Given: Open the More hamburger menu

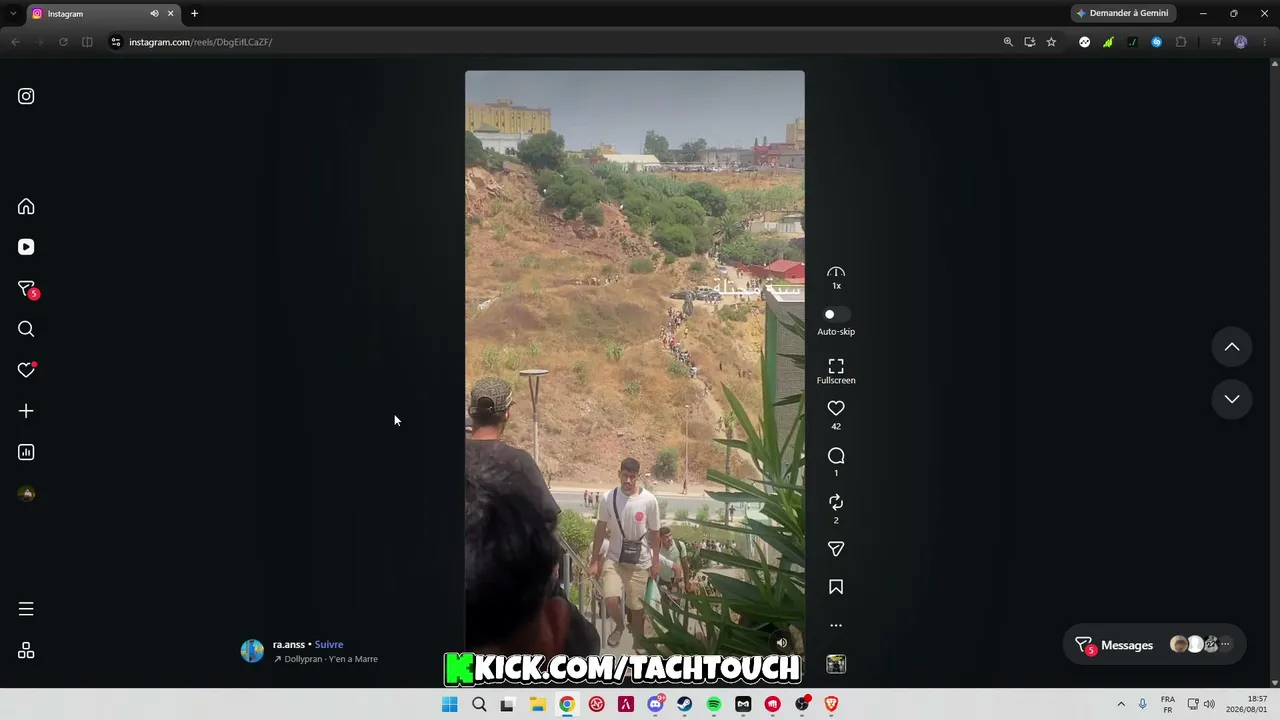Looking at the screenshot, I should 26,609.
